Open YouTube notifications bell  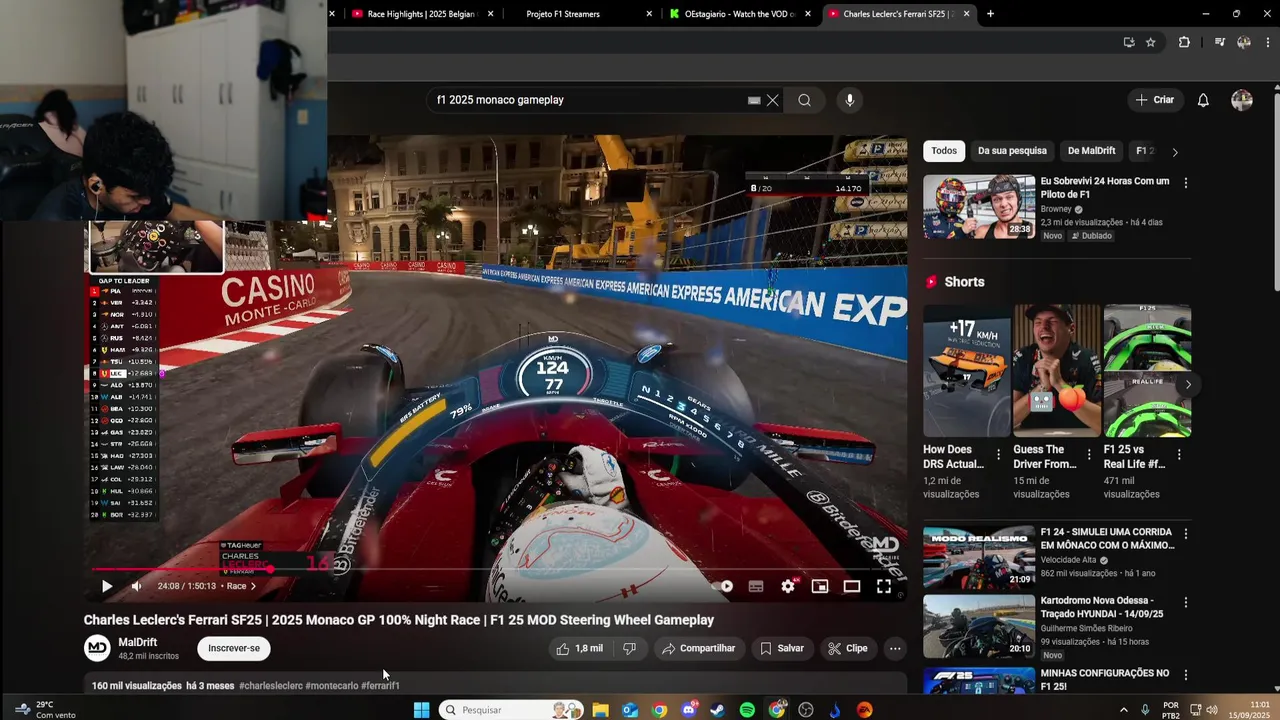[x=1203, y=100]
